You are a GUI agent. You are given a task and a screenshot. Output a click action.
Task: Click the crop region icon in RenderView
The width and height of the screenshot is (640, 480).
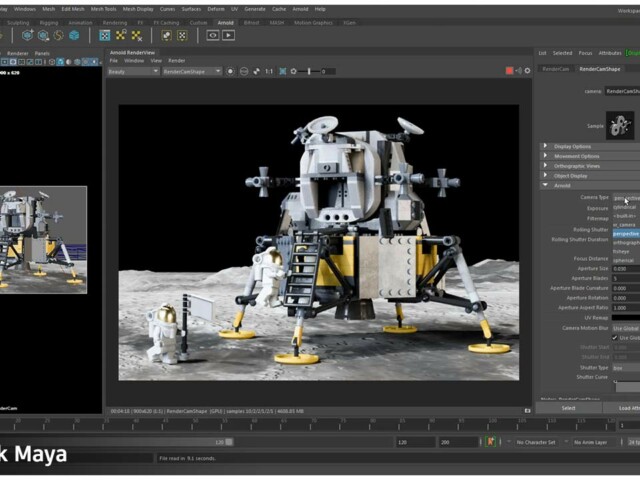pos(283,71)
